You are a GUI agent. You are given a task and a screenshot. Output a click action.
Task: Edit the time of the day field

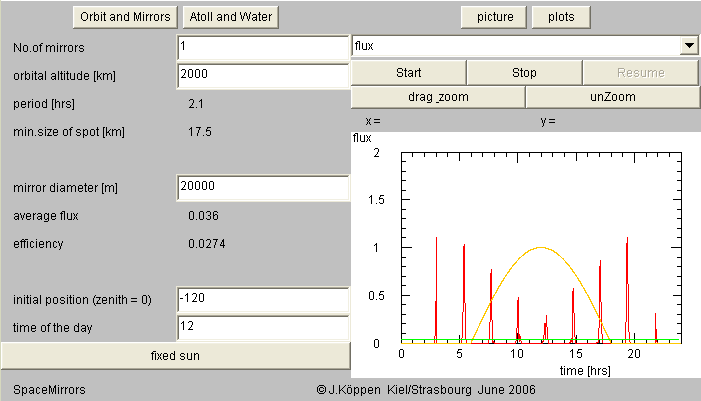coord(262,325)
